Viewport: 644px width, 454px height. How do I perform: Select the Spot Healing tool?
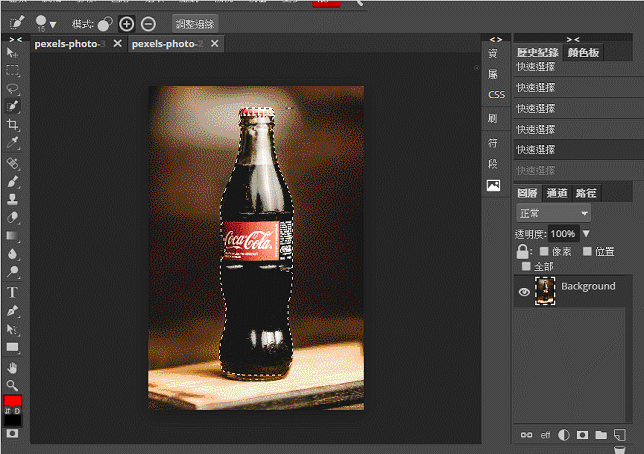[12, 163]
